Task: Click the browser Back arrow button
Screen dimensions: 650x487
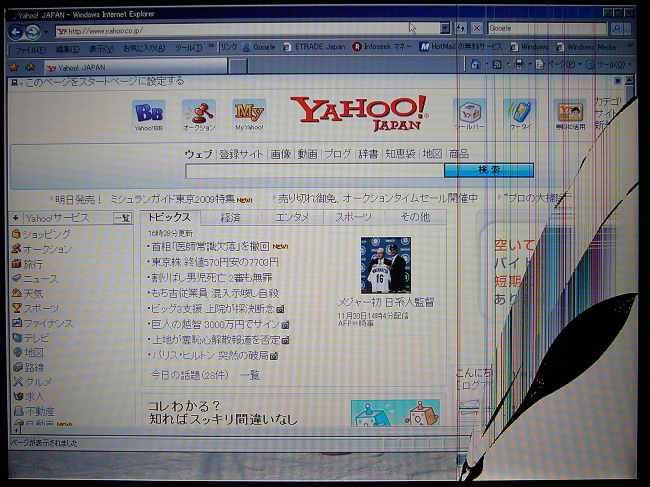Action: click(15, 32)
